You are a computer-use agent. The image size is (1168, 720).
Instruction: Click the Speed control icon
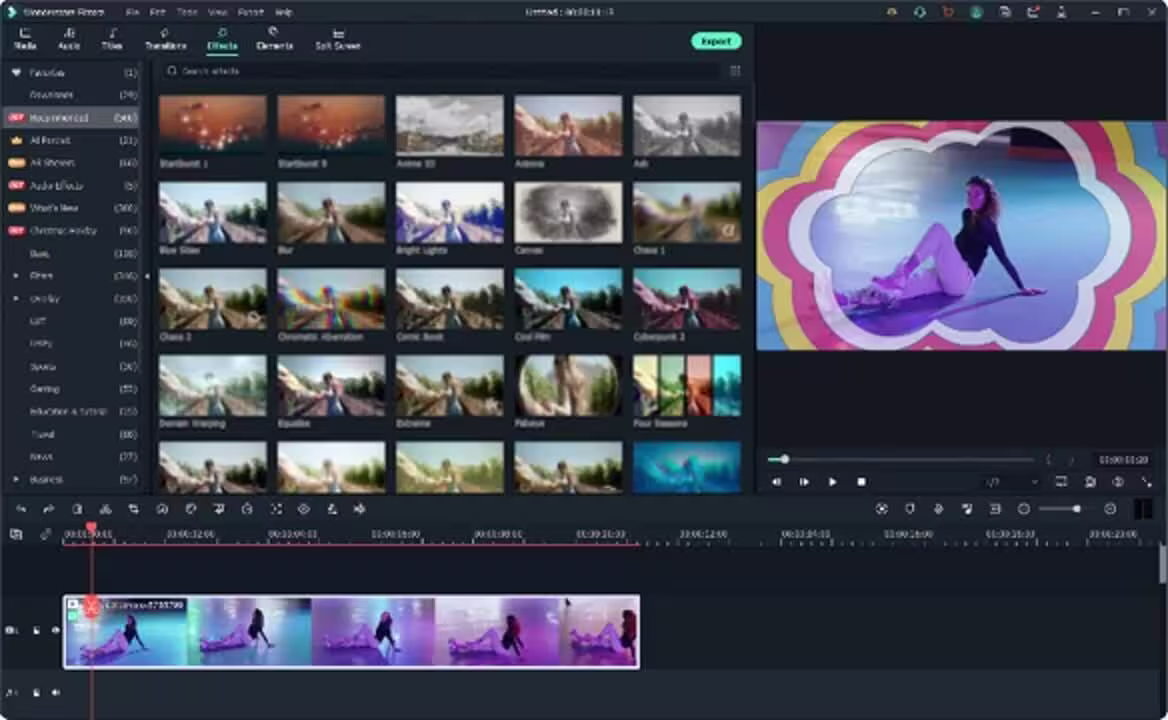tap(161, 509)
